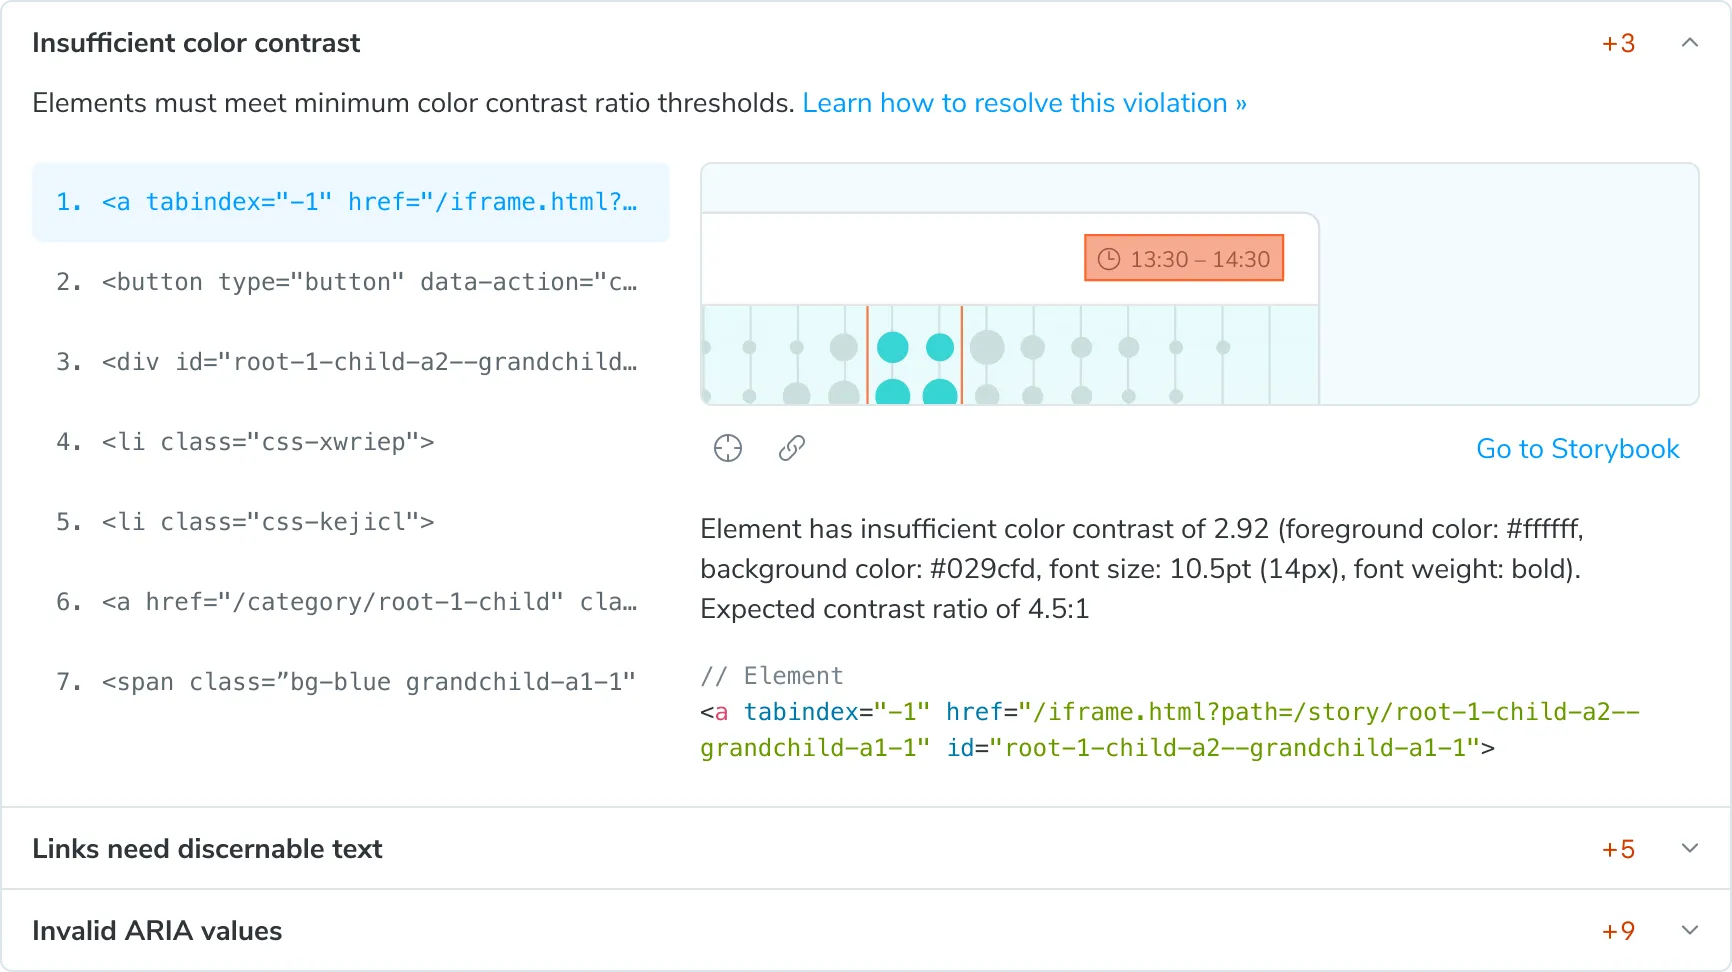Image resolution: width=1732 pixels, height=972 pixels.
Task: Click the 13:30 – 14:30 badge in preview
Action: 1184,257
